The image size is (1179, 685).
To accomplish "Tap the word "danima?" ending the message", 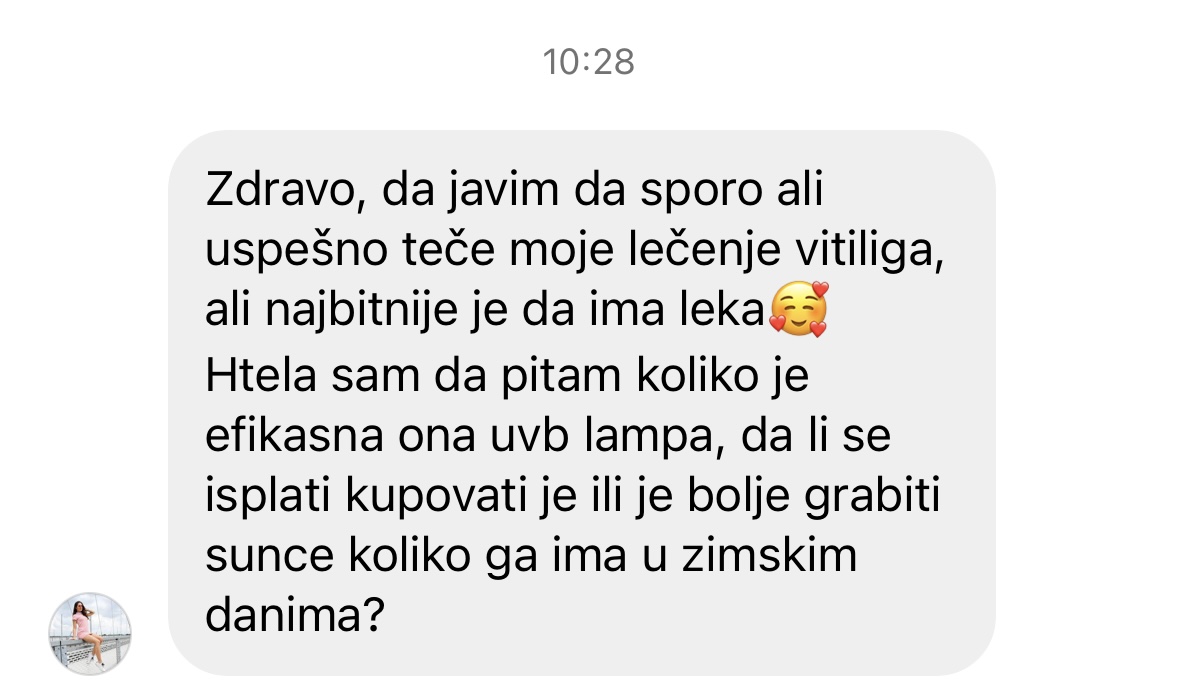I will (295, 615).
